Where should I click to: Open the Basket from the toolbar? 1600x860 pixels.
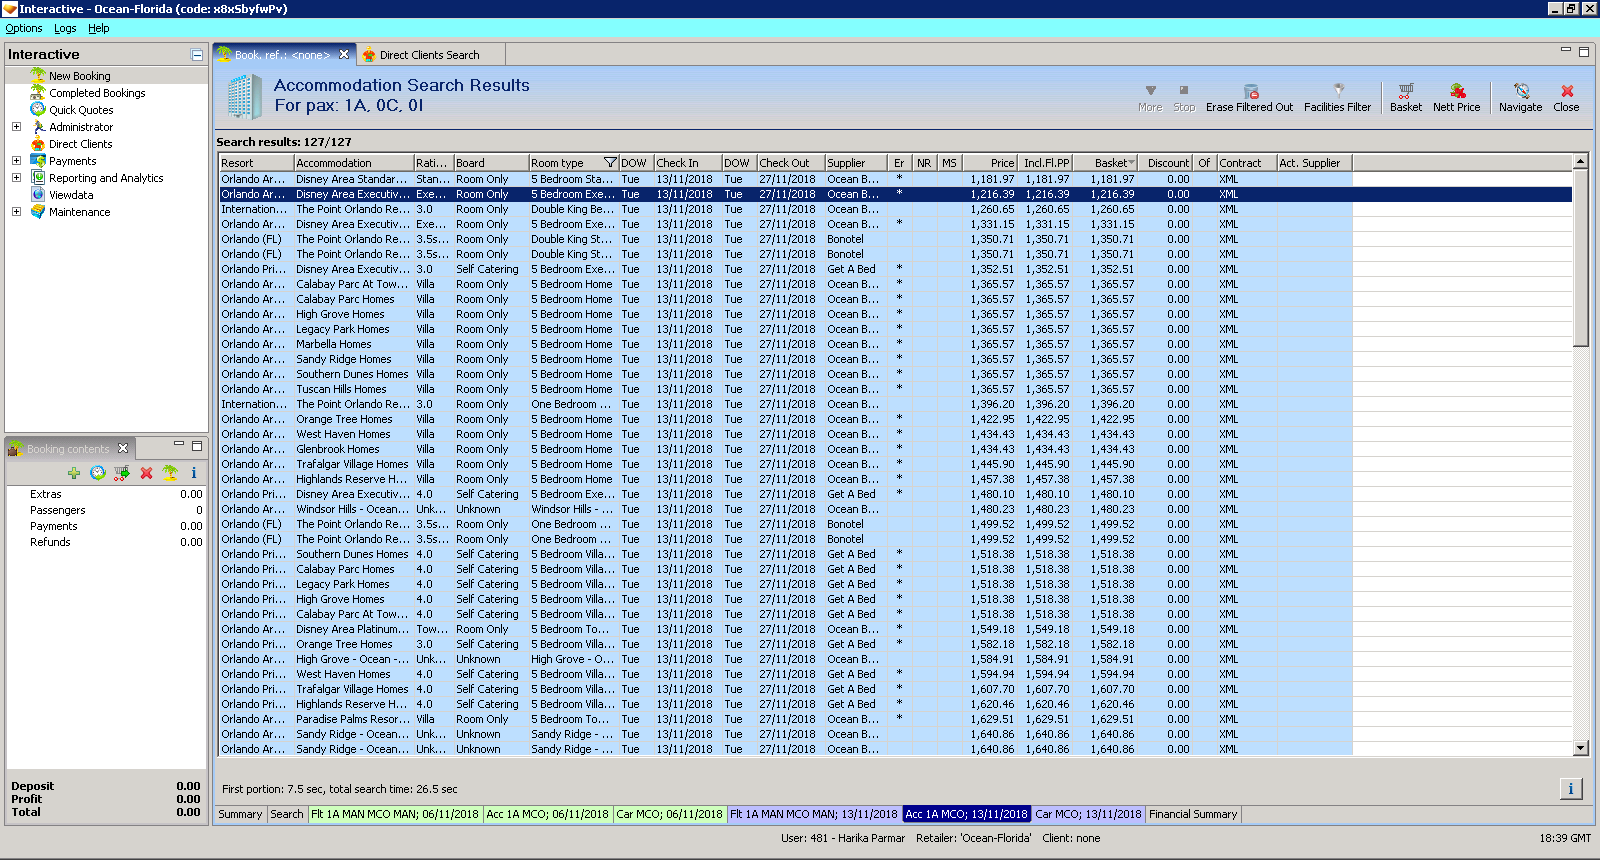pyautogui.click(x=1405, y=91)
